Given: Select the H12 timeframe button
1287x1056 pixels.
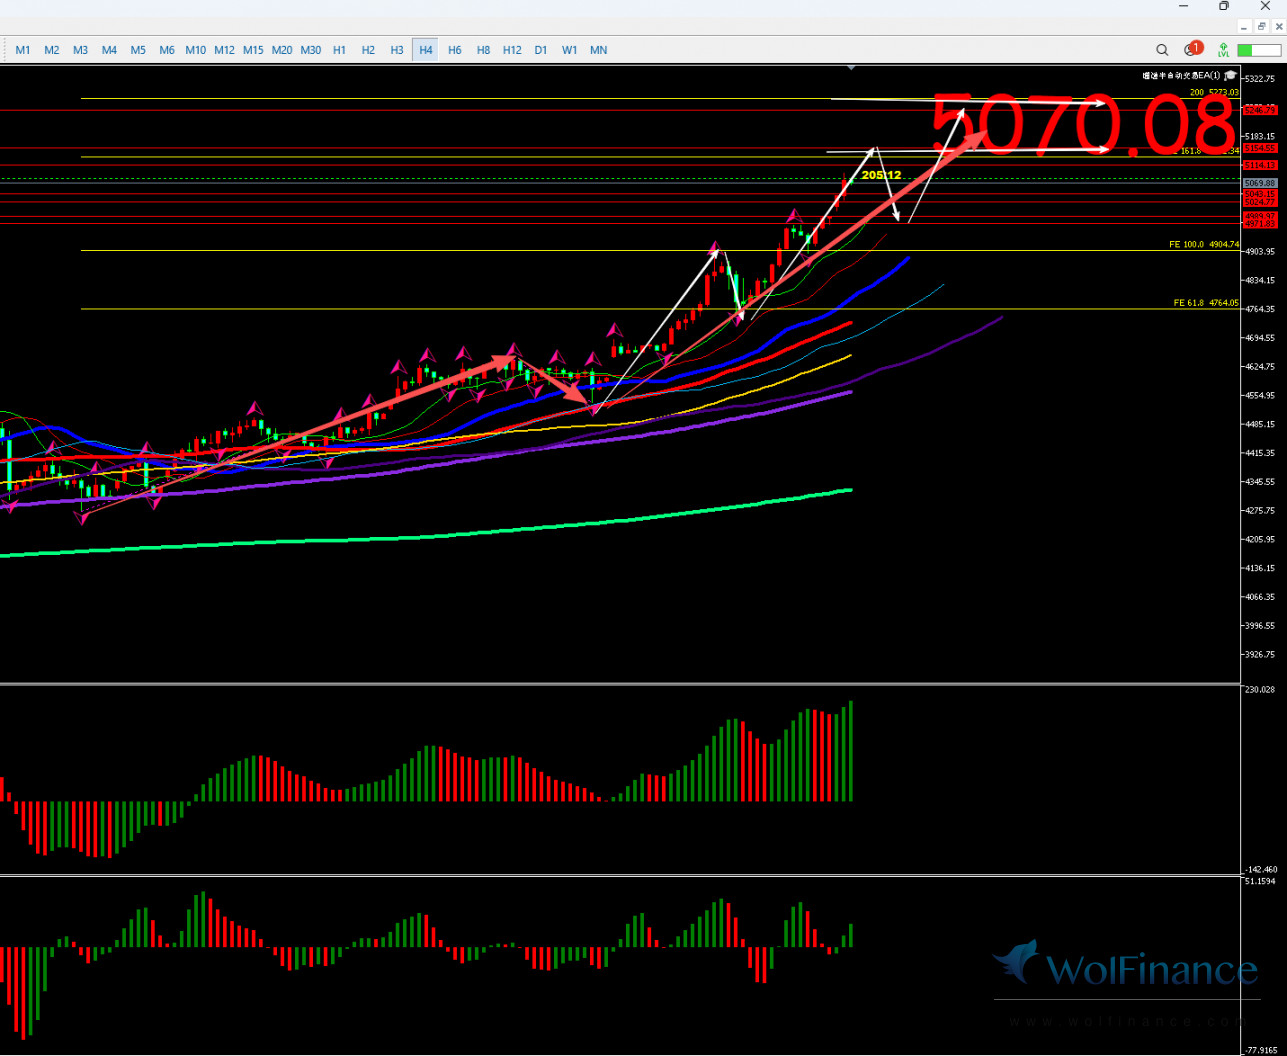Looking at the screenshot, I should point(512,50).
